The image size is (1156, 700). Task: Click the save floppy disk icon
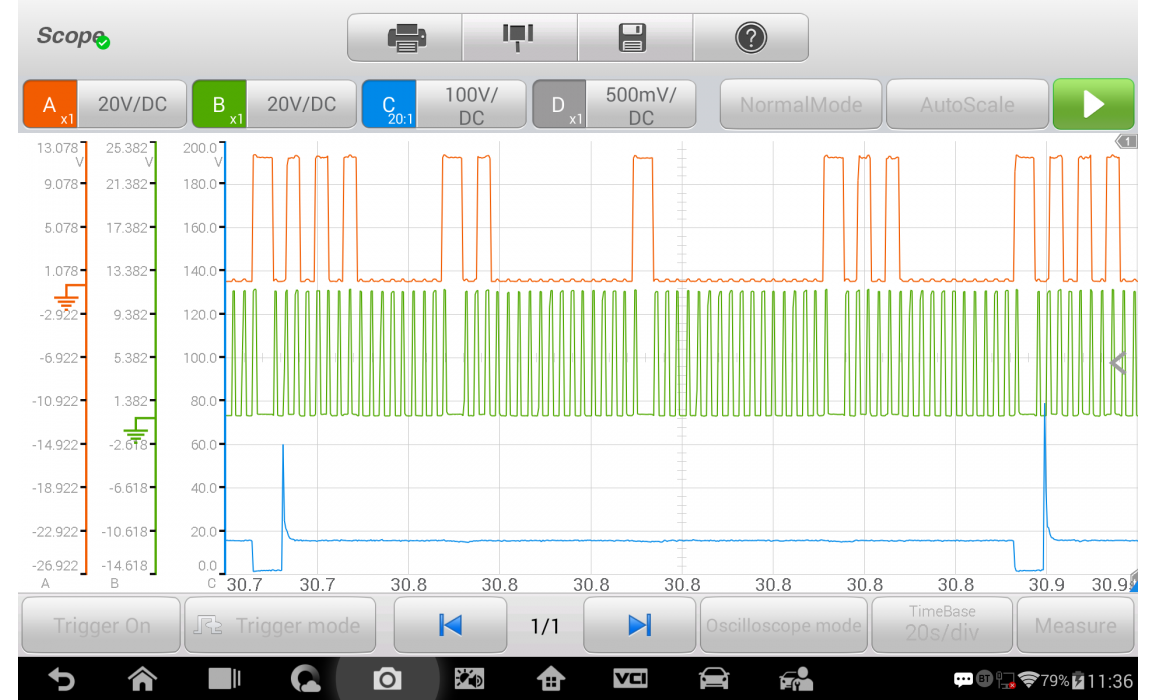[x=634, y=38]
